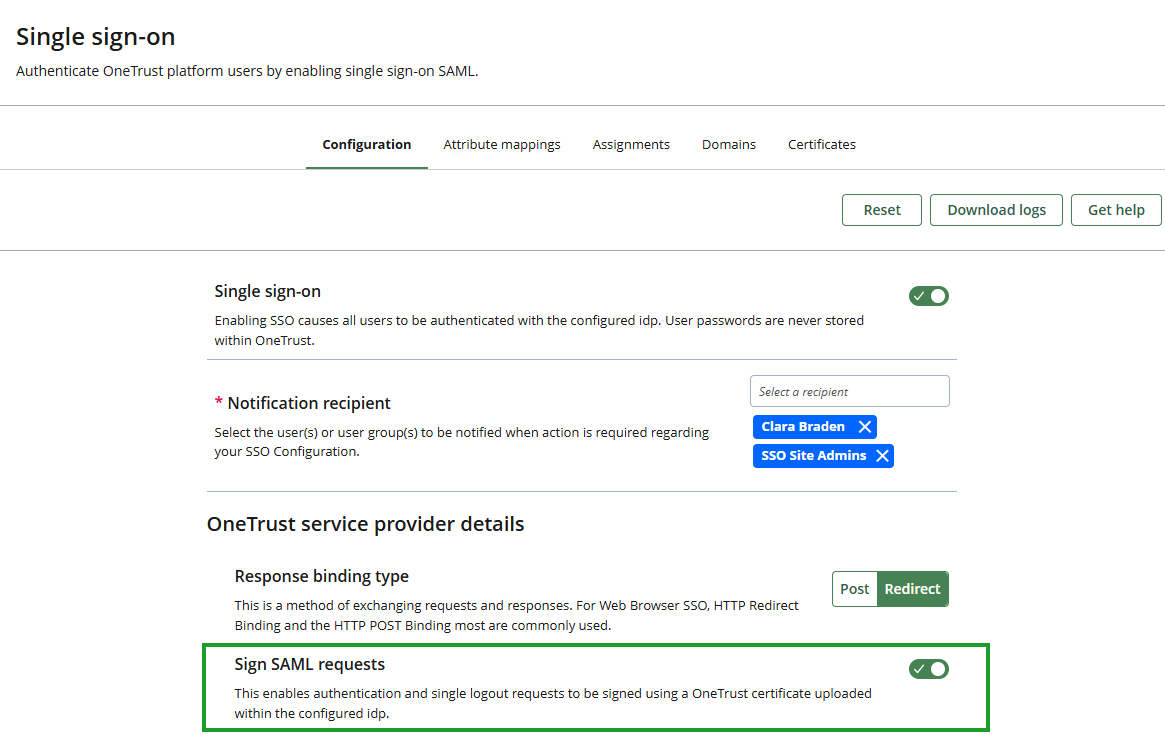Click the Reset button
The height and width of the screenshot is (738, 1165).
(x=881, y=210)
